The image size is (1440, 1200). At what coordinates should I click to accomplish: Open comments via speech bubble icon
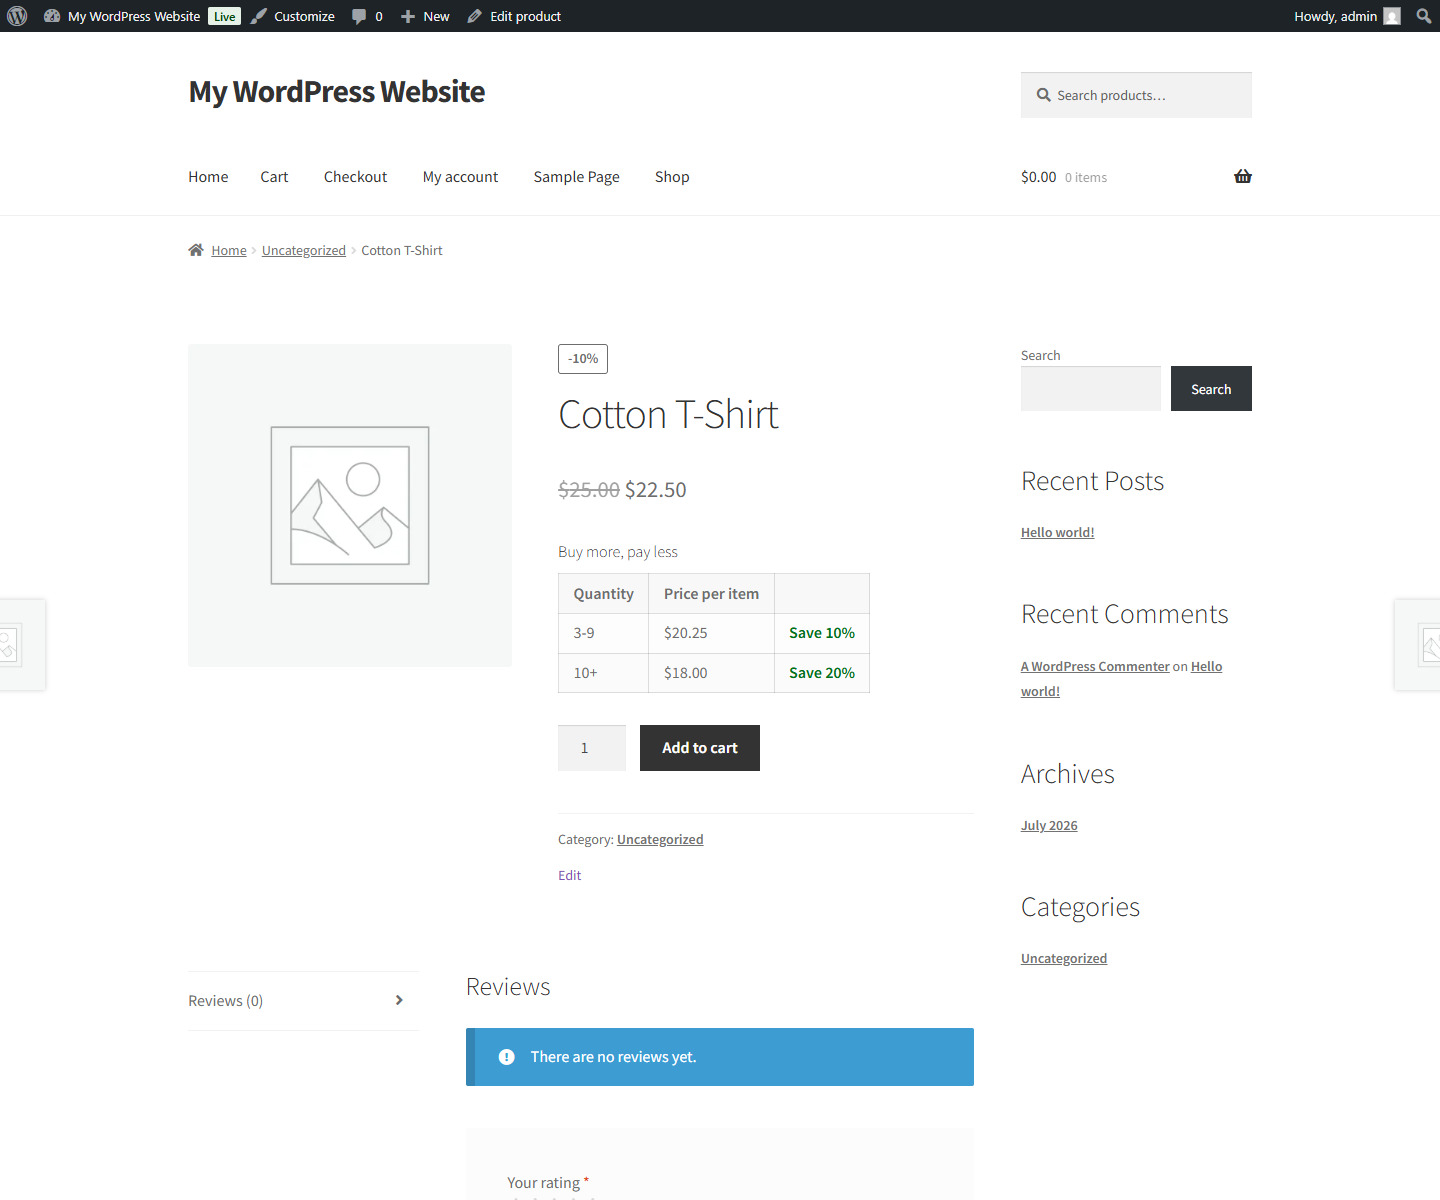click(359, 17)
